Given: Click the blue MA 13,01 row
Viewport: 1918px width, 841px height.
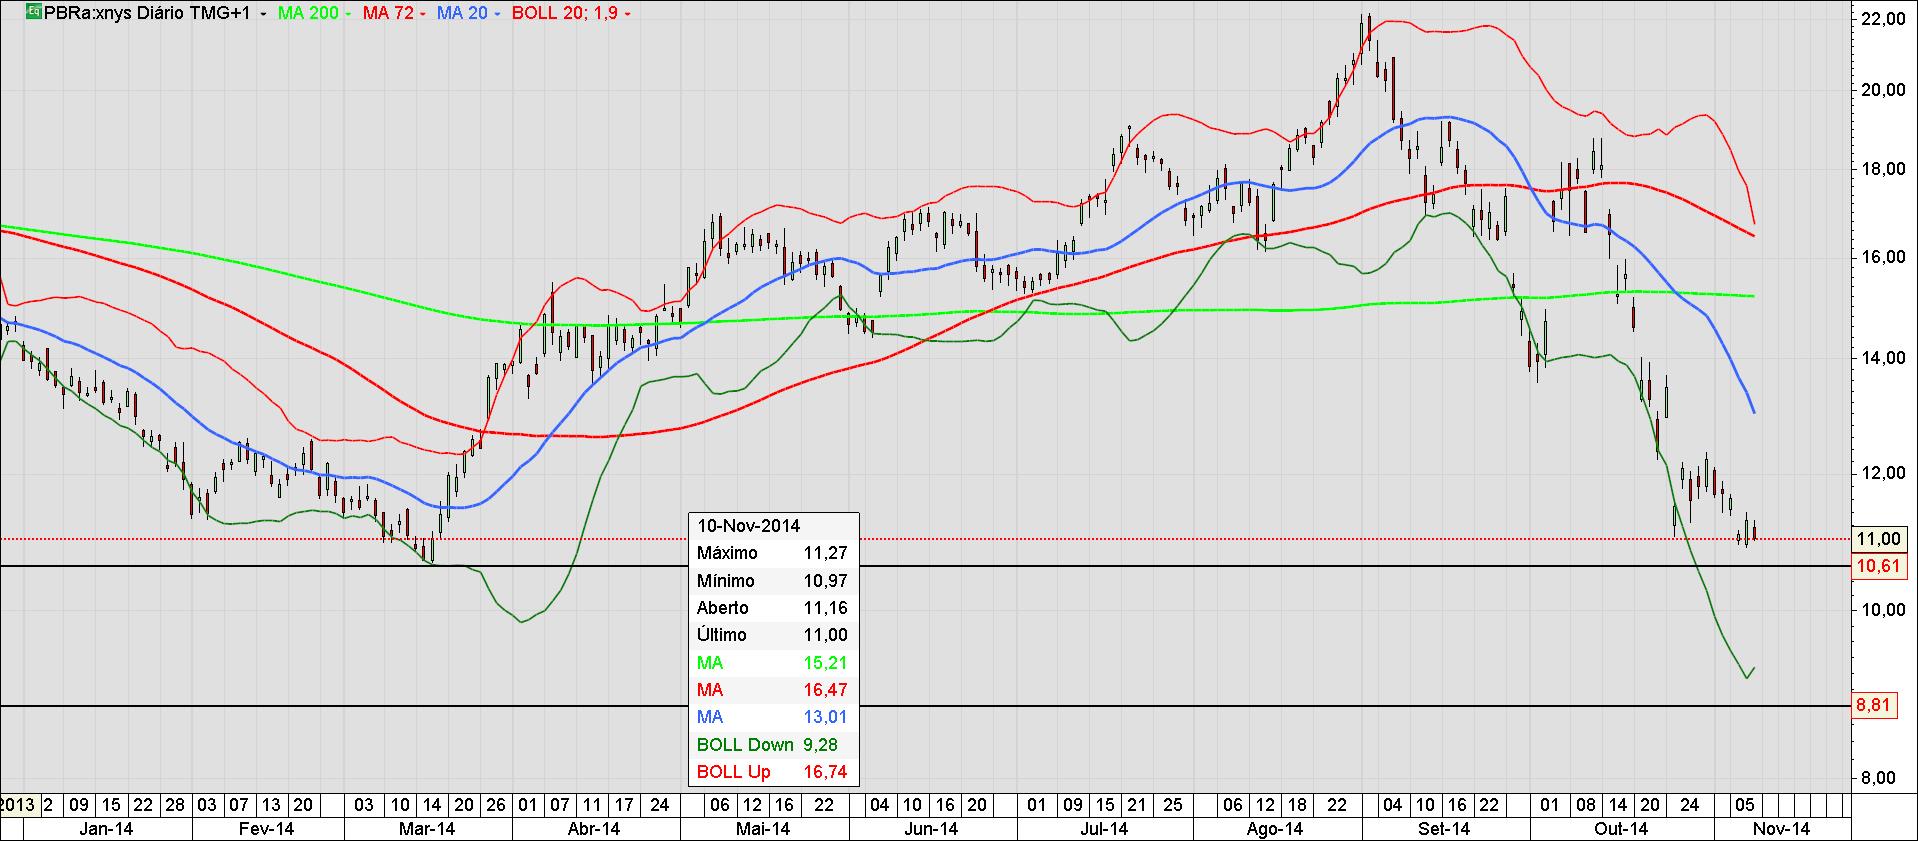Looking at the screenshot, I should point(773,717).
